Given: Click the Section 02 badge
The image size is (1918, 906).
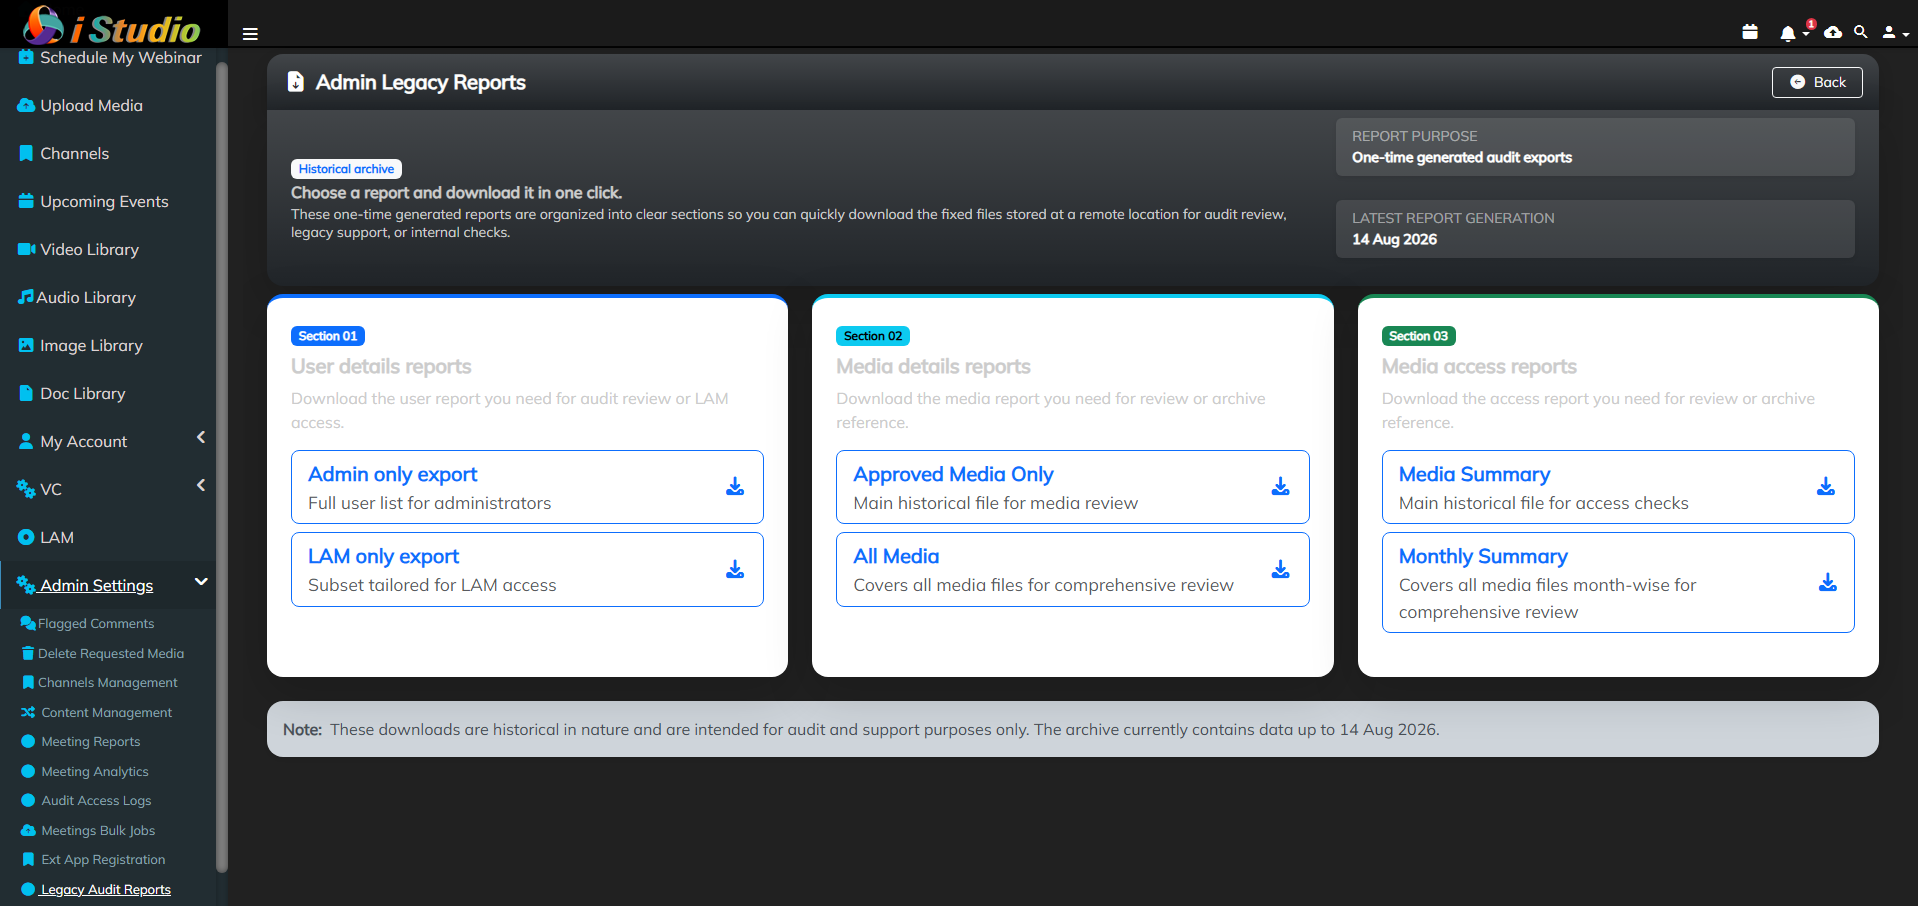Looking at the screenshot, I should (873, 336).
